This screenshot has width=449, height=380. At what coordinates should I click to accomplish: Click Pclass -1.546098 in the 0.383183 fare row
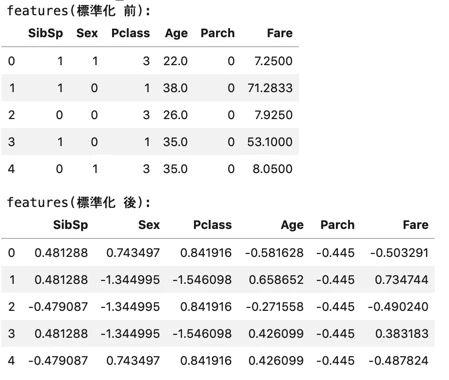pos(202,334)
